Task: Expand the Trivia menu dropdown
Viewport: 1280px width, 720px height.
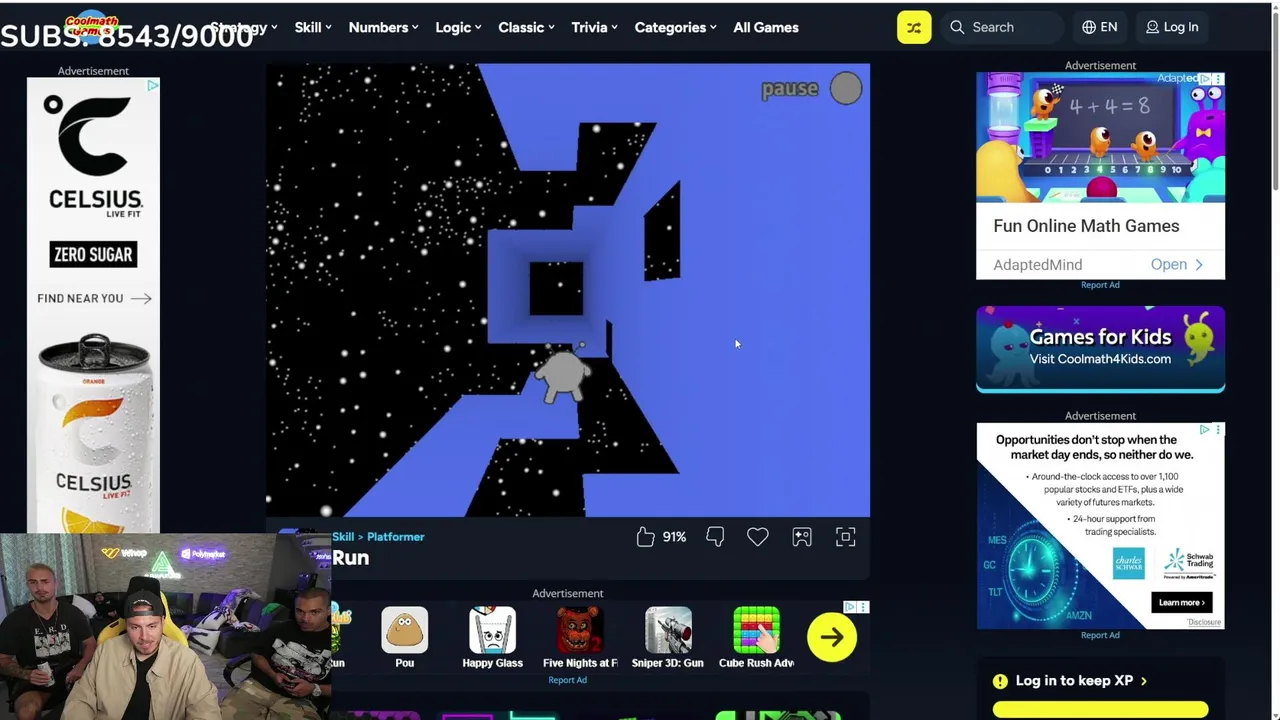Action: pyautogui.click(x=595, y=27)
